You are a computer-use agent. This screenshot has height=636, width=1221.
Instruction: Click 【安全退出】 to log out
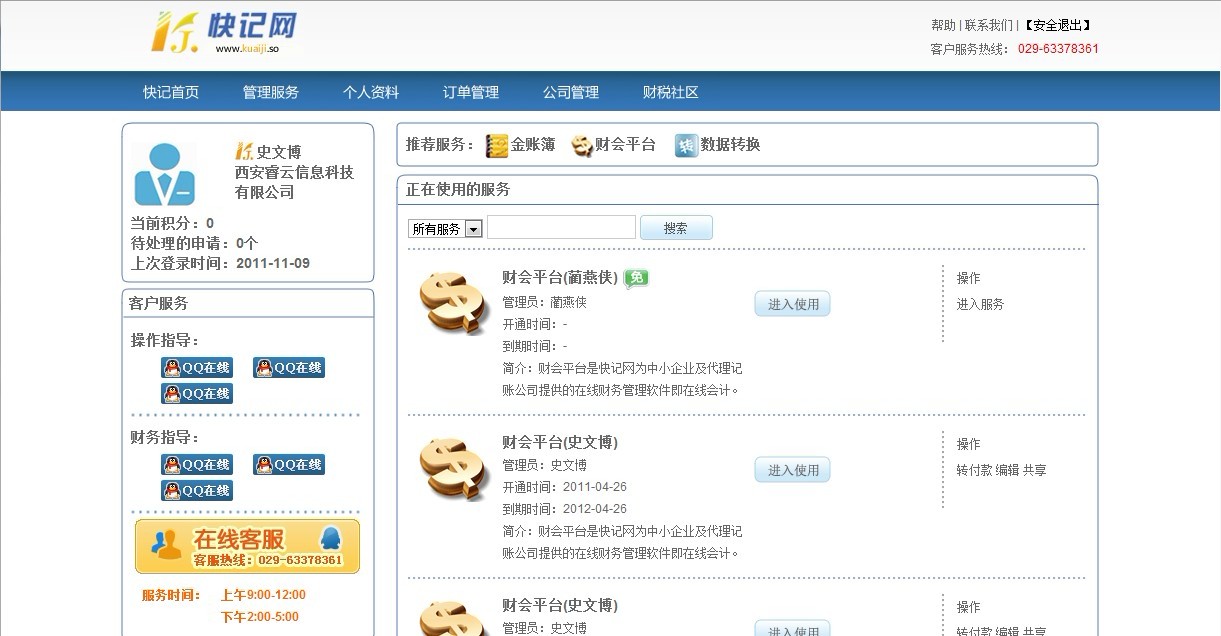click(1056, 25)
